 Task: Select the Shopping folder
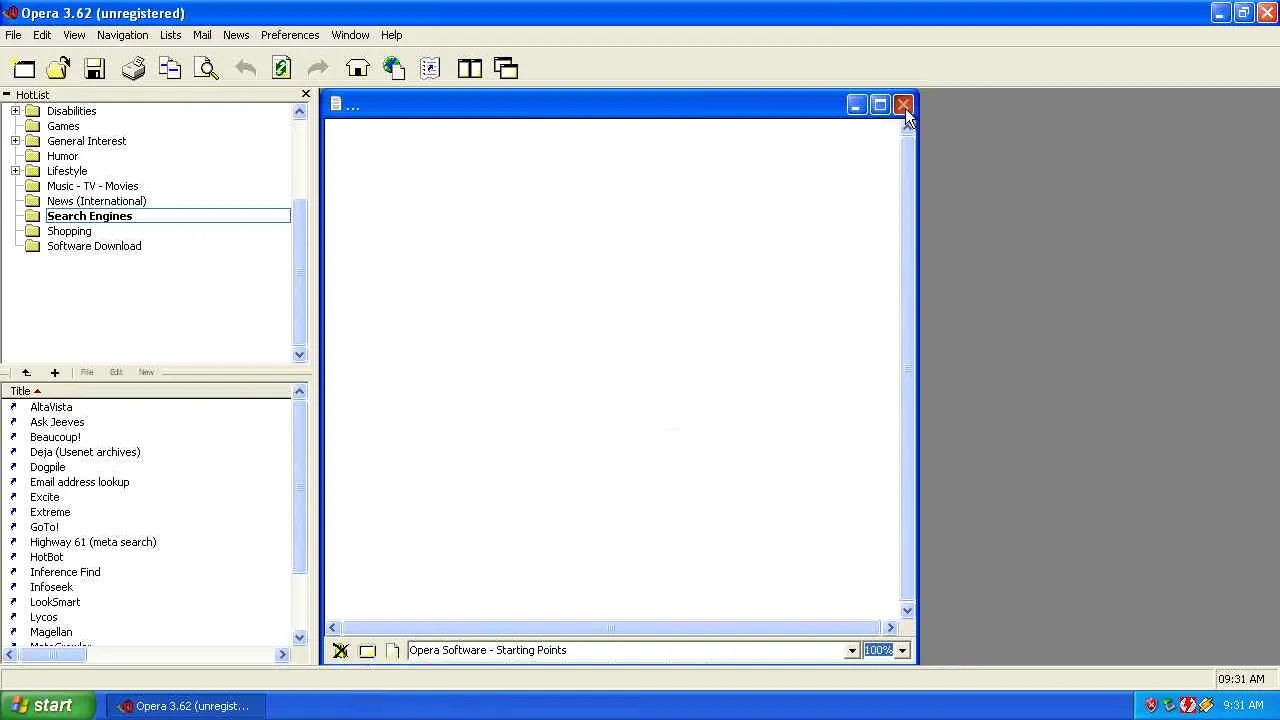[x=69, y=231]
